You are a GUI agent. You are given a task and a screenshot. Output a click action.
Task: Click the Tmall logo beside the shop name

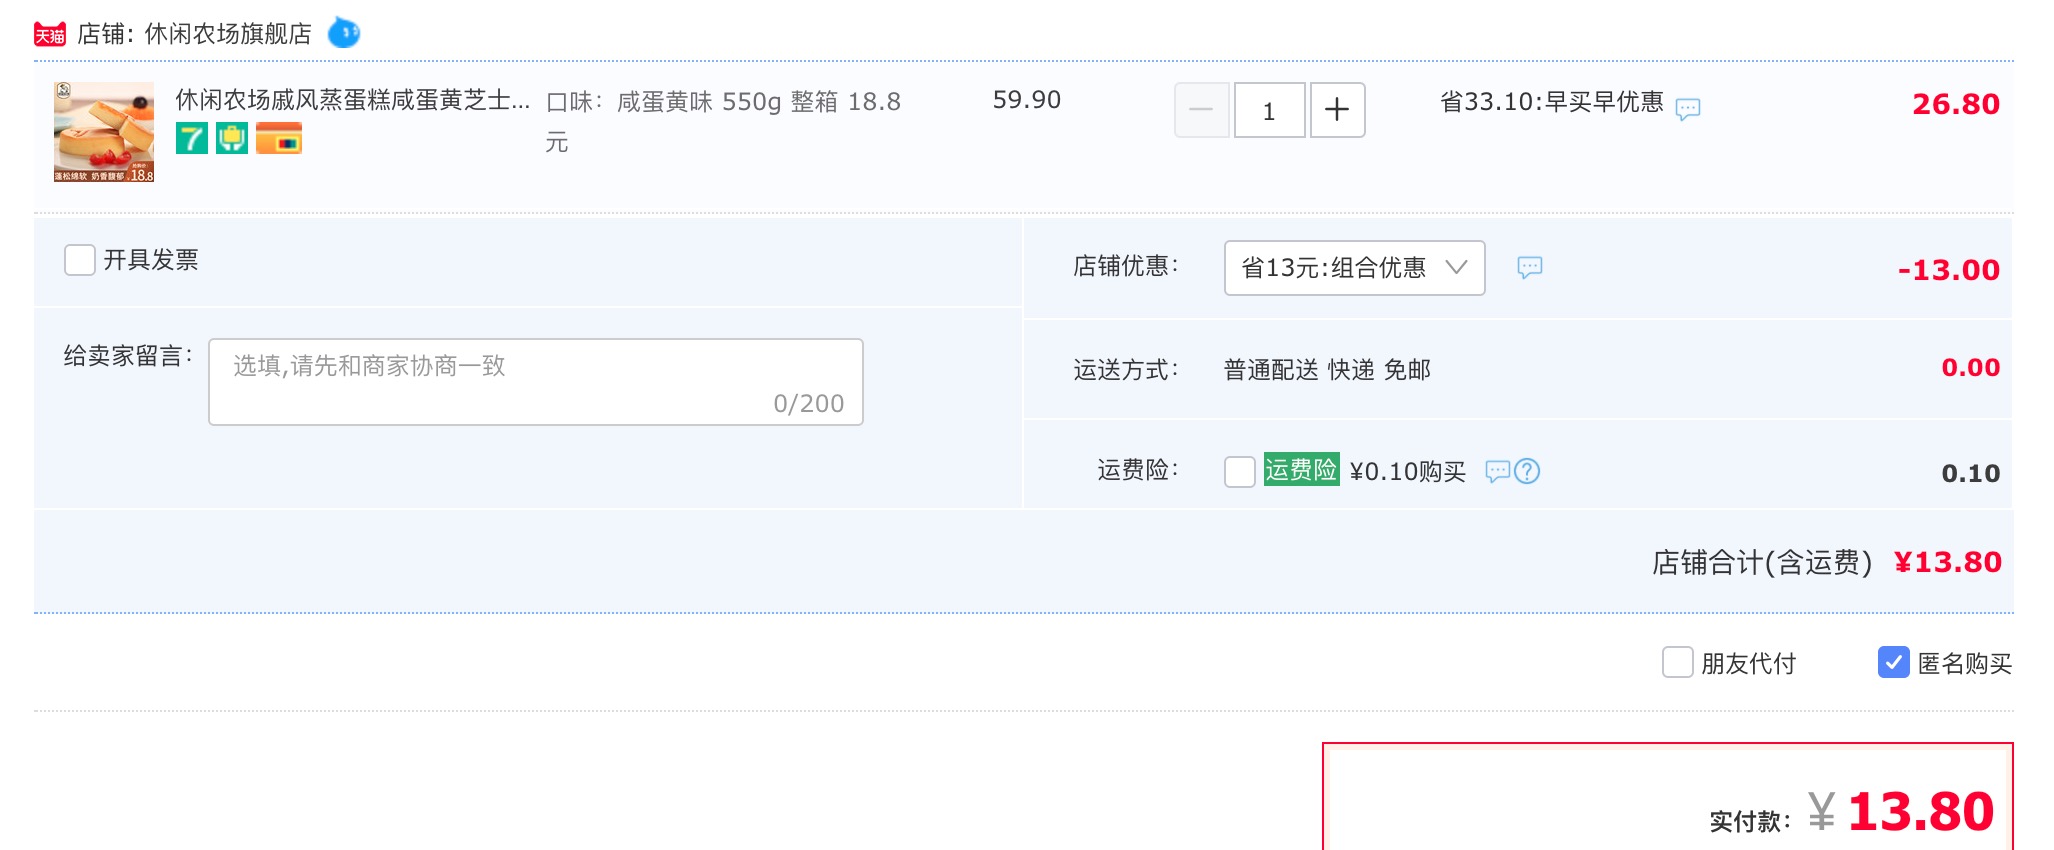pyautogui.click(x=50, y=34)
